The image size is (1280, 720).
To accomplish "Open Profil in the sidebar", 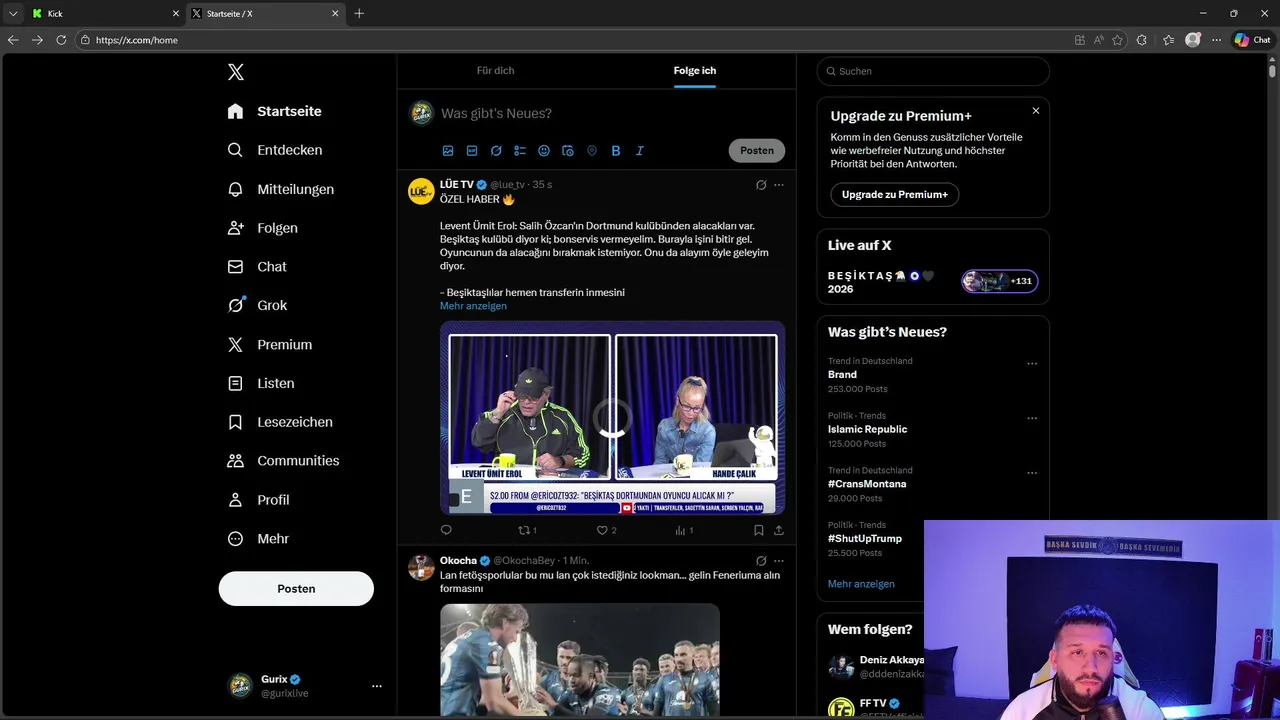I will tap(259, 500).
